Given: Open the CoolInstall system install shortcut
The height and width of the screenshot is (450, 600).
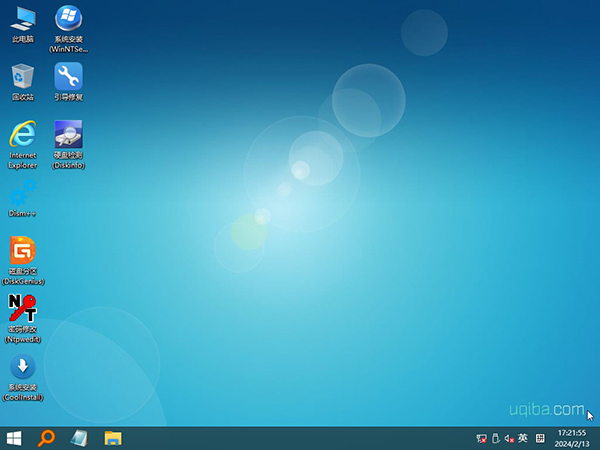Looking at the screenshot, I should 22,366.
